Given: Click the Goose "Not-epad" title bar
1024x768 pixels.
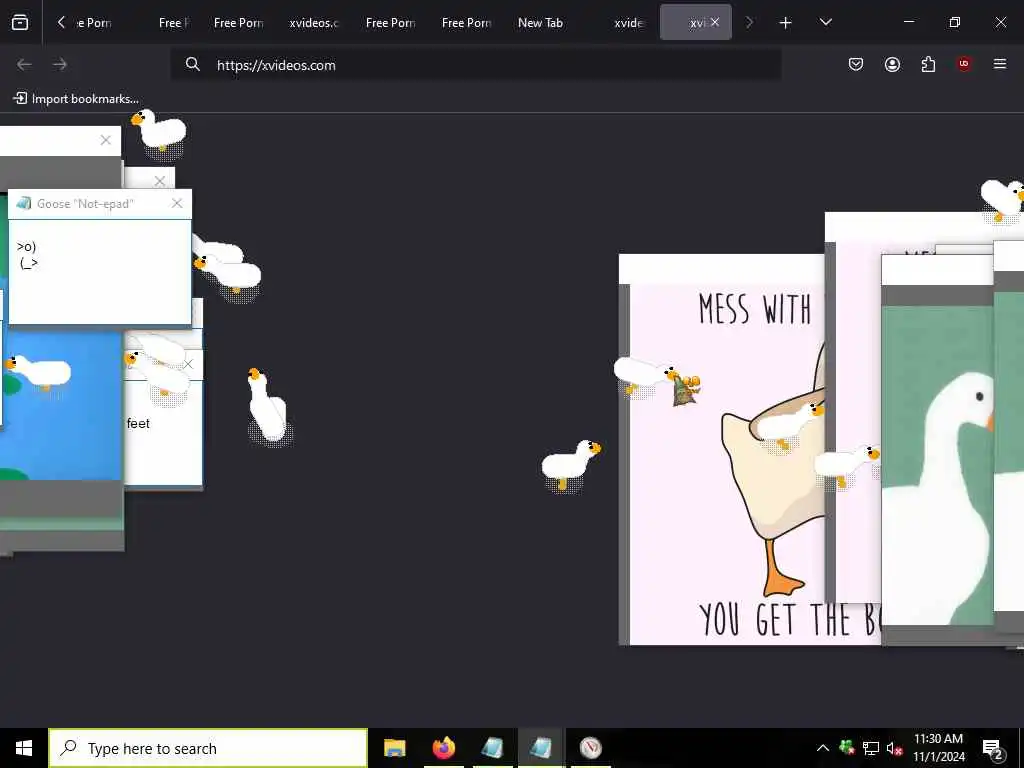Looking at the screenshot, I should point(100,204).
